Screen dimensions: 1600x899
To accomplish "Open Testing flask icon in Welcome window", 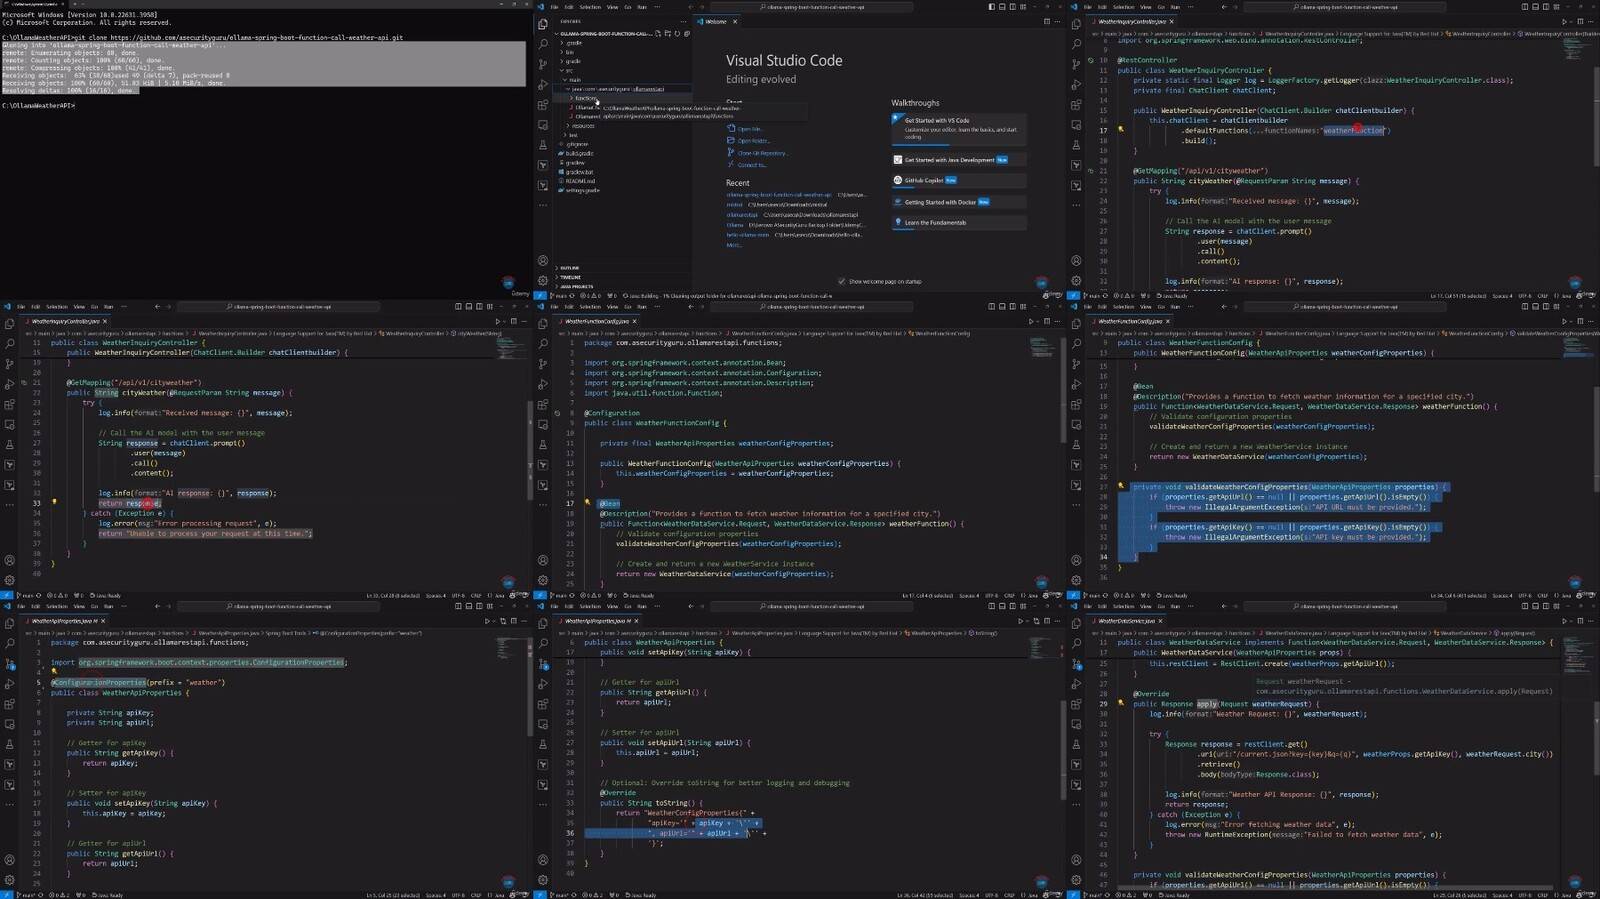I will [x=543, y=144].
